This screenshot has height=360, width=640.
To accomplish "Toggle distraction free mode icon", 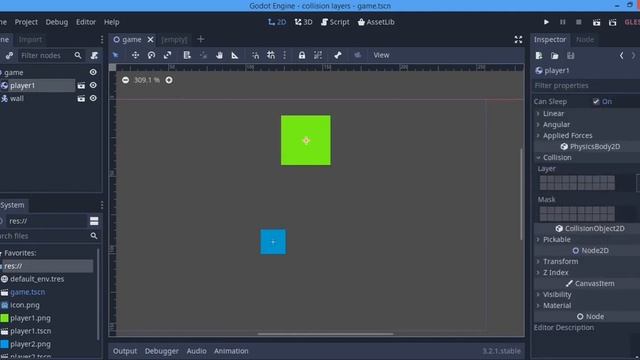I will coord(518,39).
